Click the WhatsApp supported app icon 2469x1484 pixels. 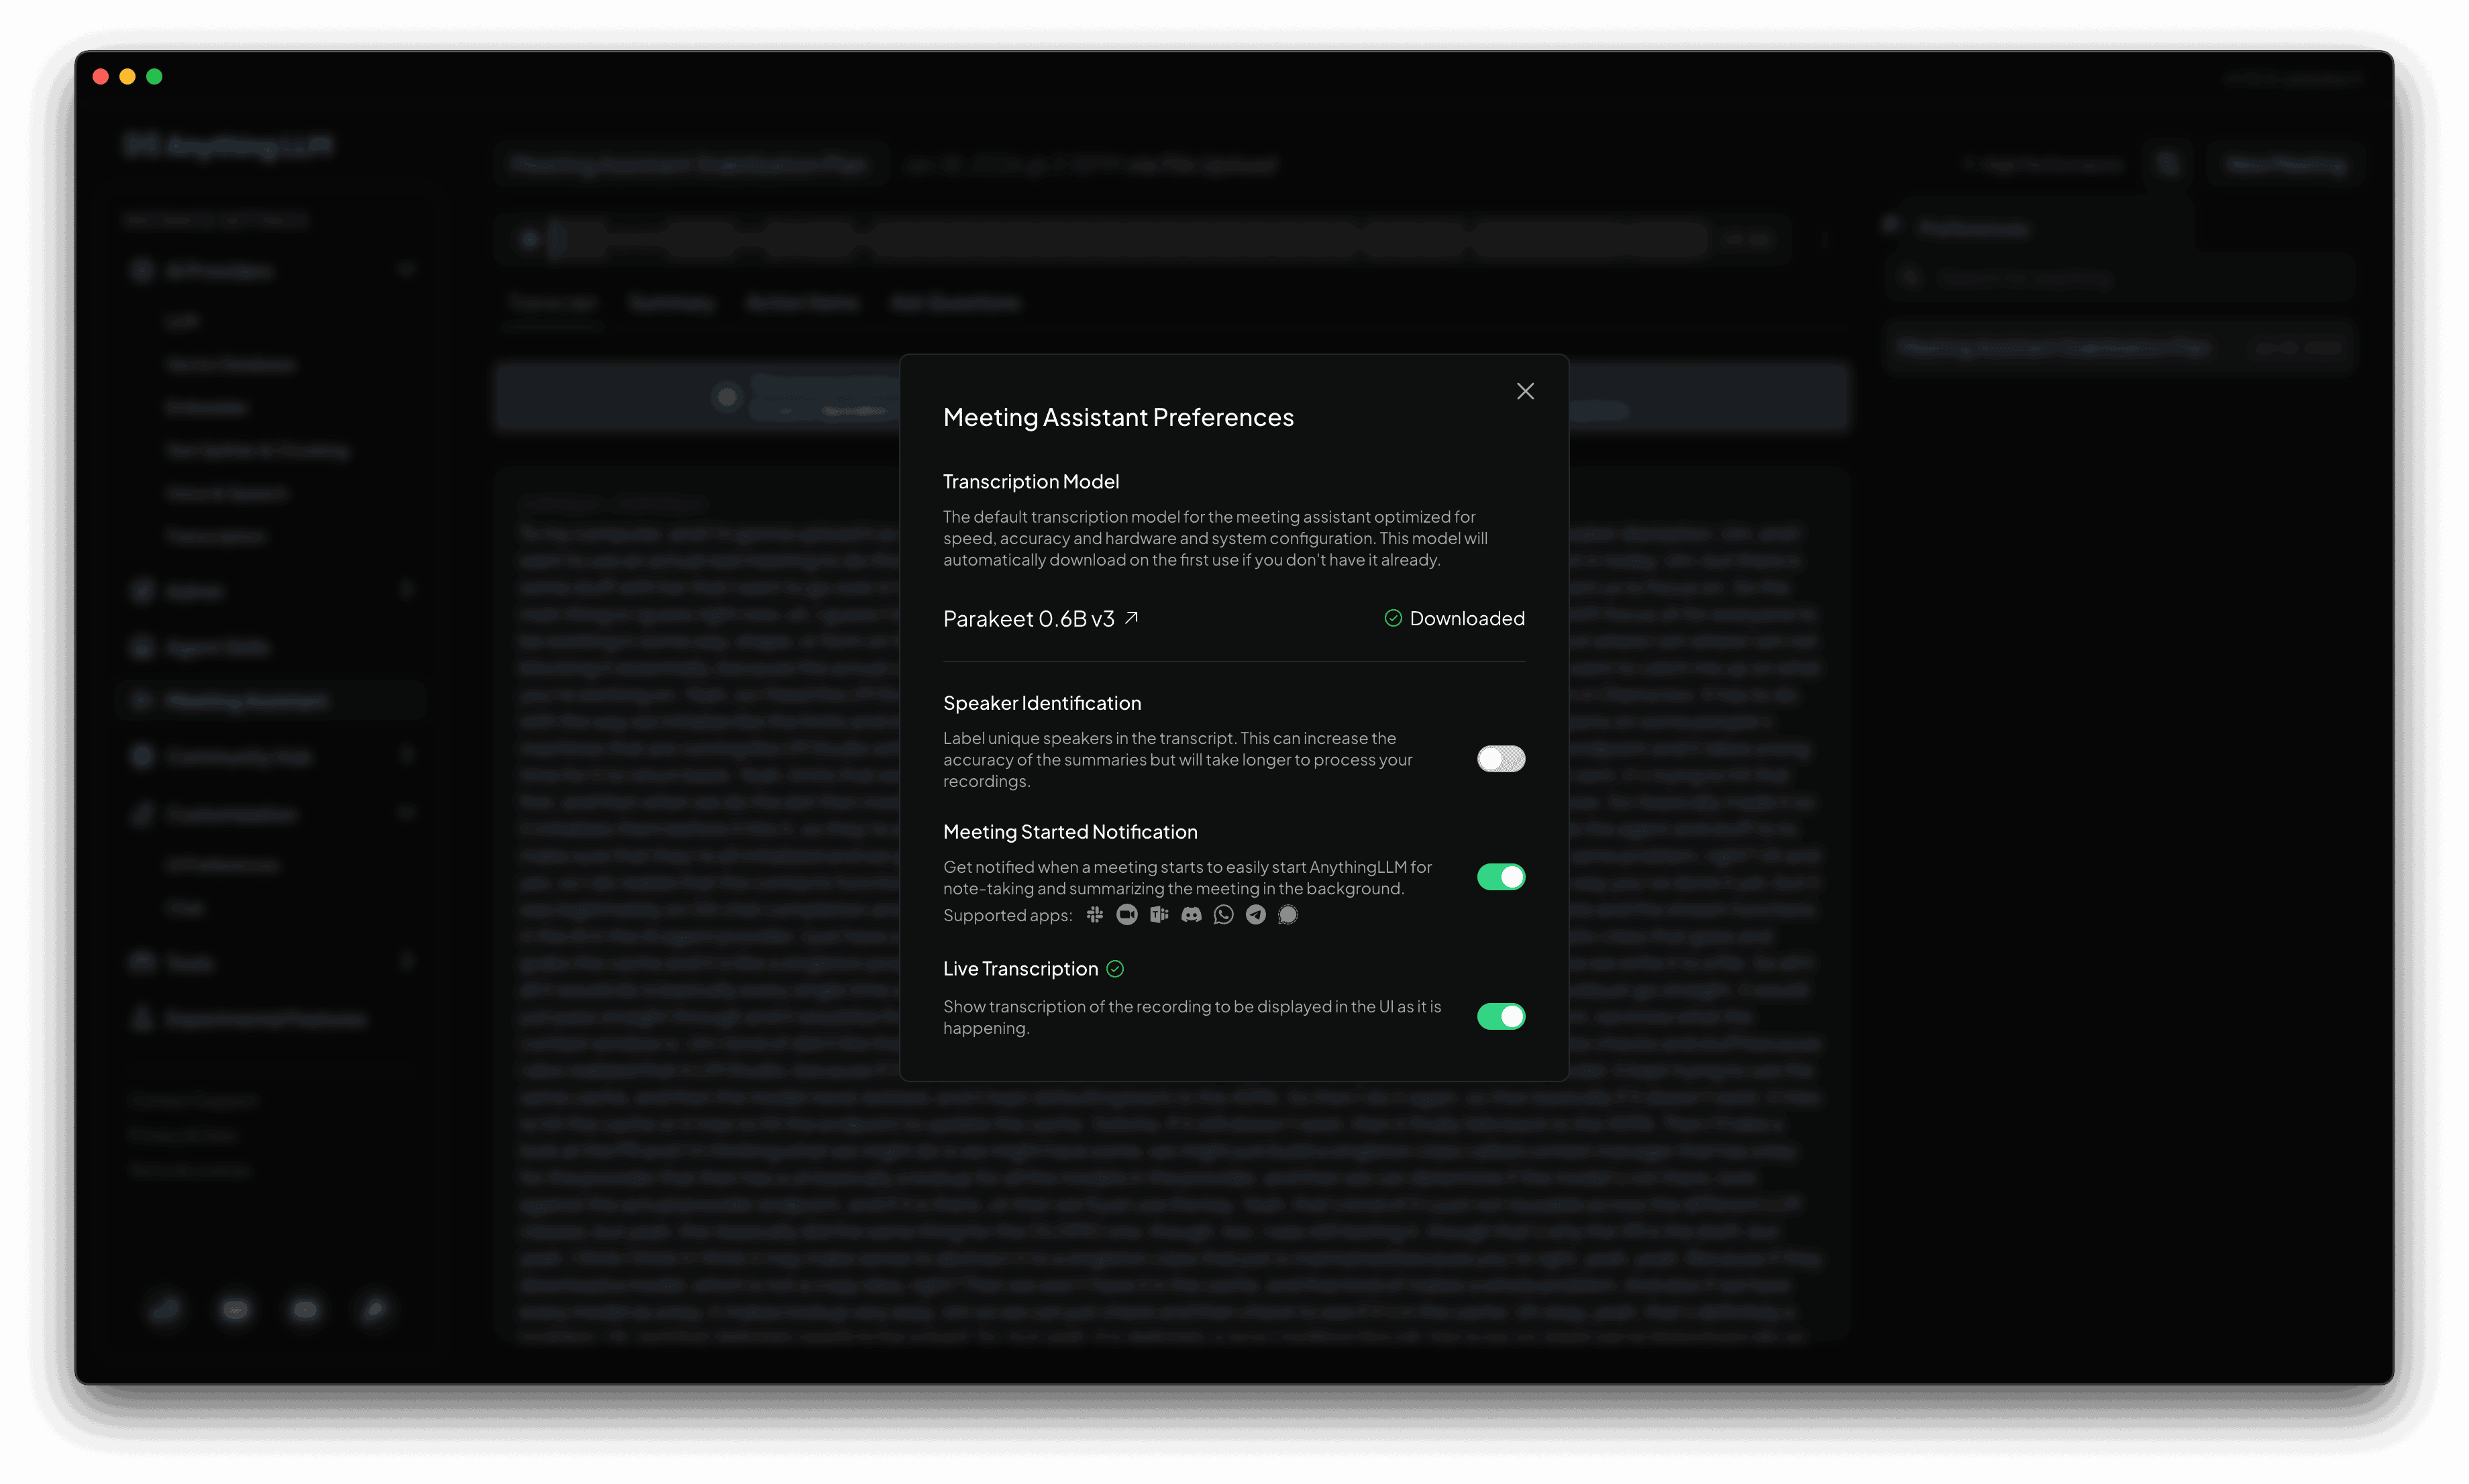tap(1223, 914)
